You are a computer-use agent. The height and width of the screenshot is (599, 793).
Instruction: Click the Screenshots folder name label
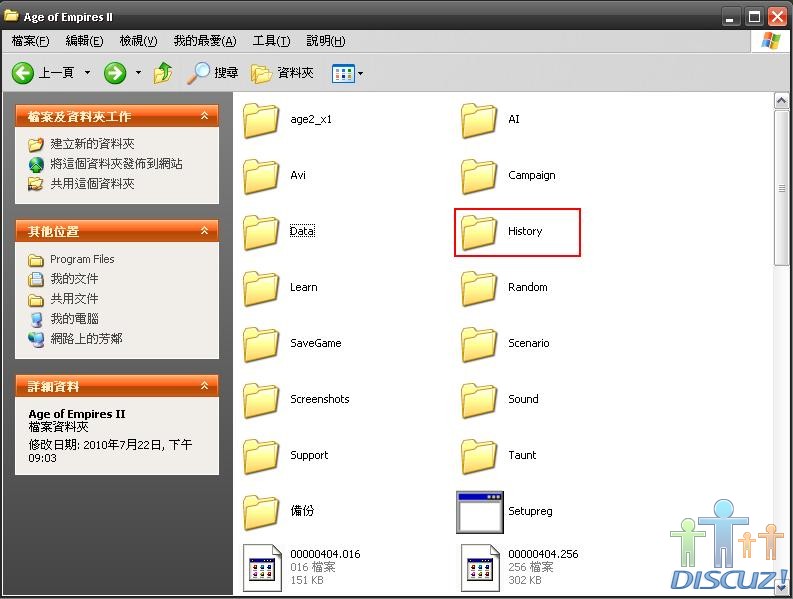tap(320, 399)
